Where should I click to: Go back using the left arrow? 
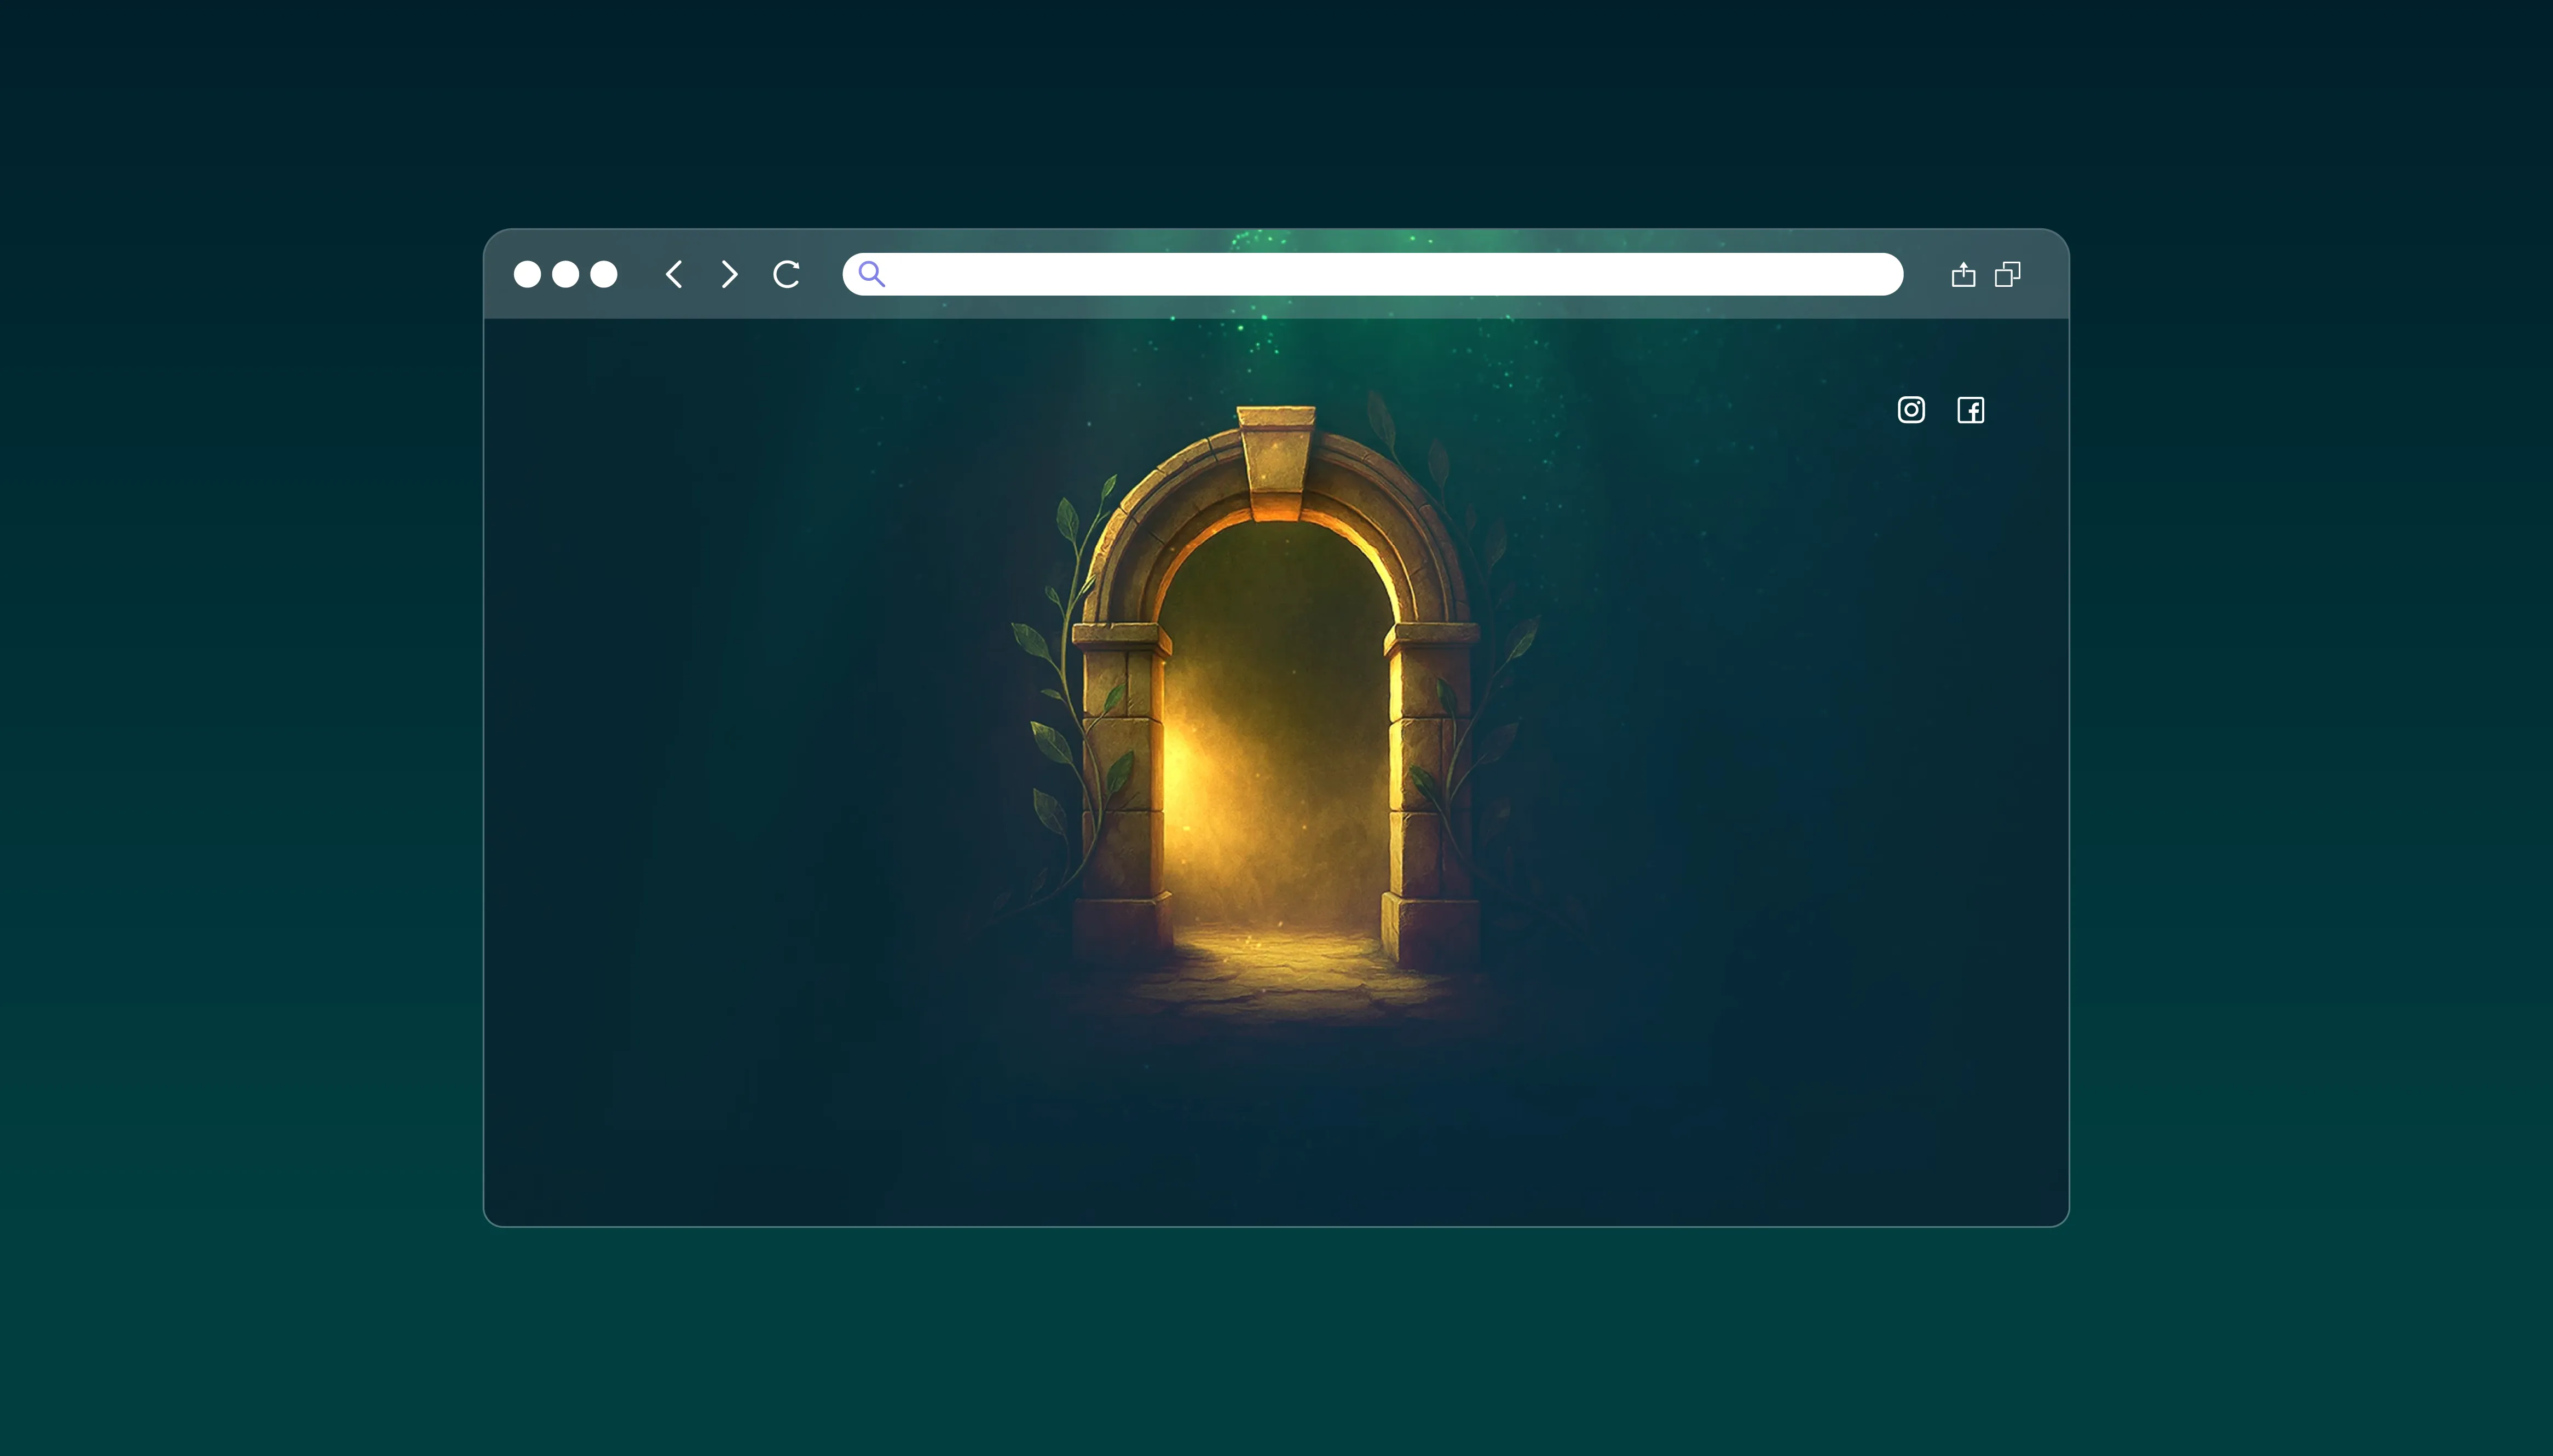(674, 274)
